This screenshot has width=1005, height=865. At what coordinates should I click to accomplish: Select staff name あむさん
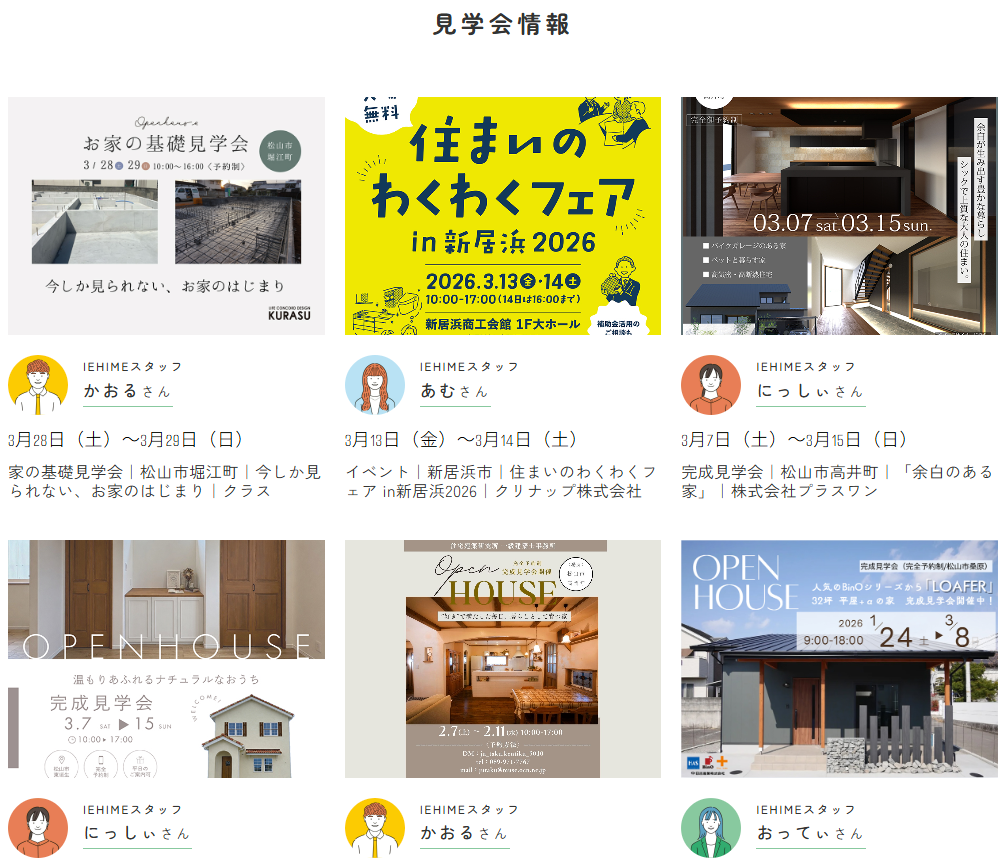pyautogui.click(x=454, y=391)
